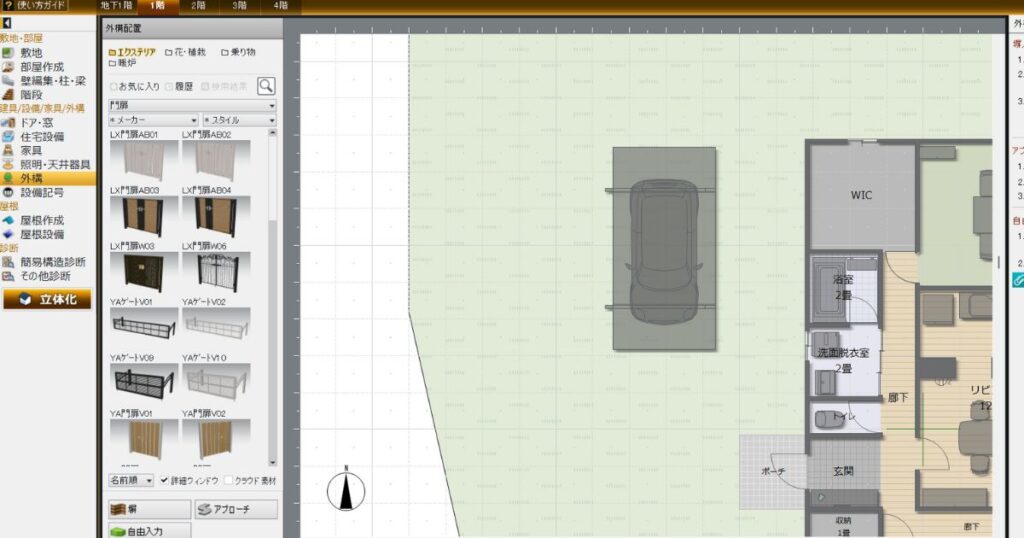Click the gate list scrollbar up arrow

click(272, 133)
